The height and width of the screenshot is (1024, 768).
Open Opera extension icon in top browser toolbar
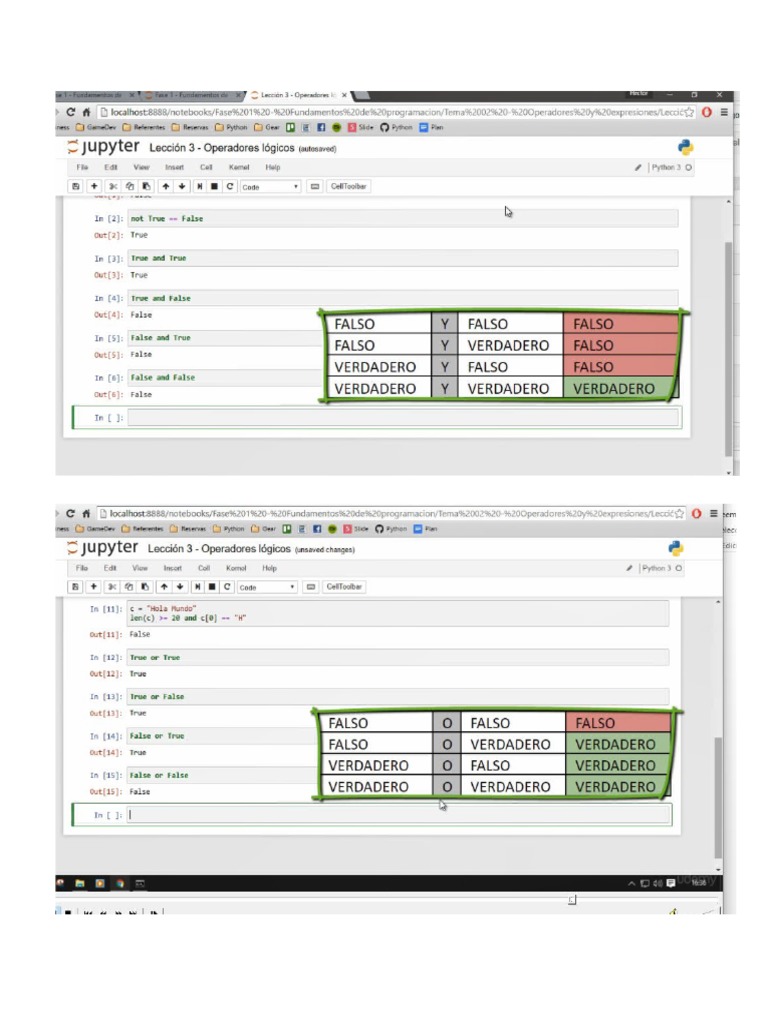tap(707, 112)
